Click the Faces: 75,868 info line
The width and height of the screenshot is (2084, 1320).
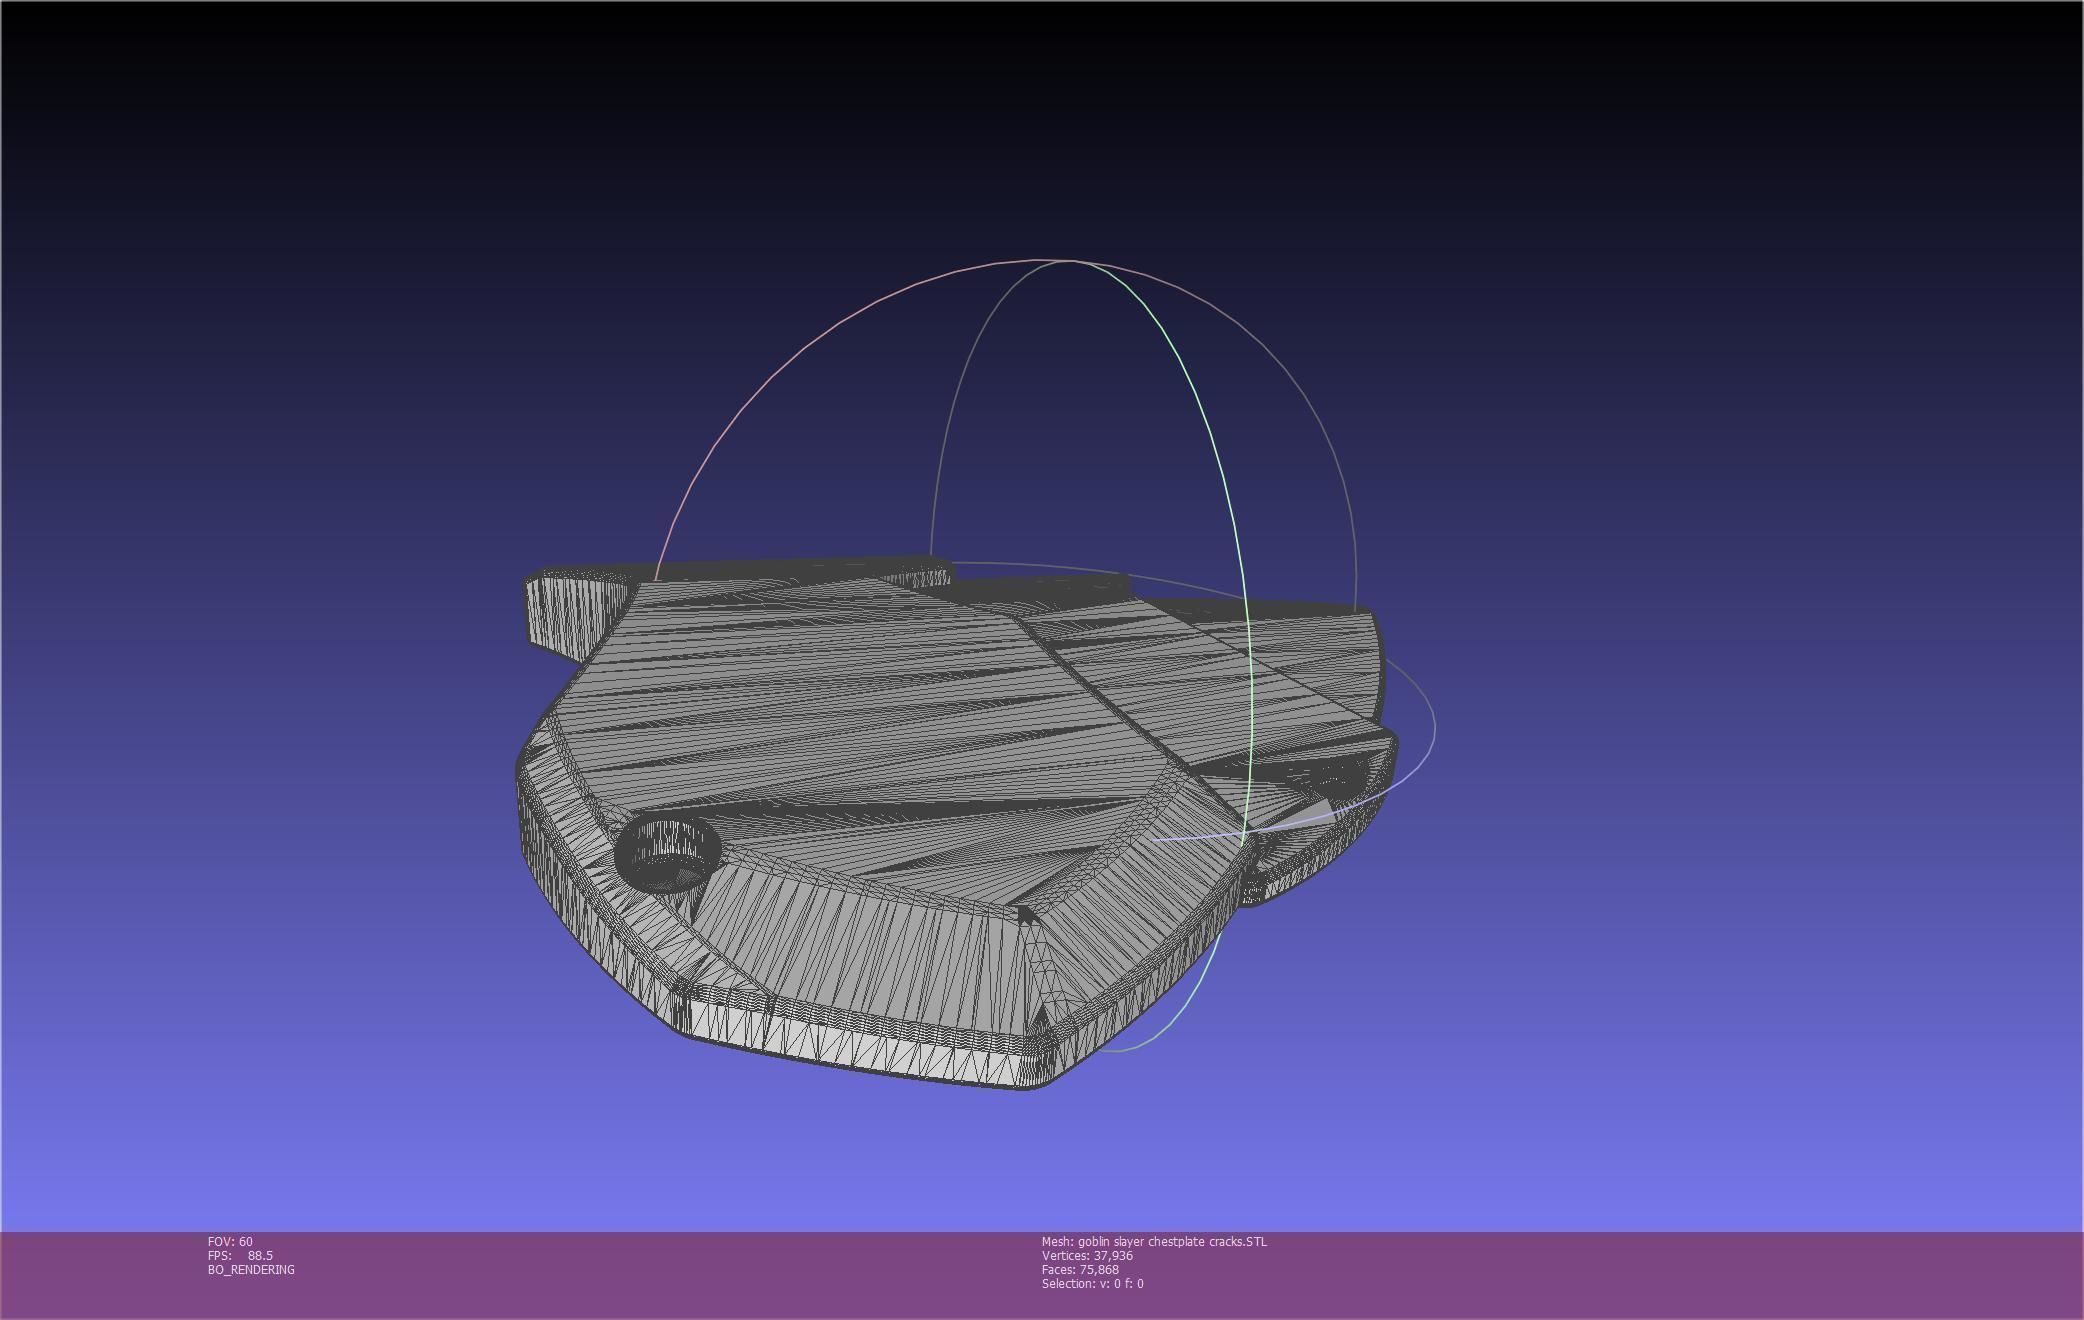click(1080, 1269)
